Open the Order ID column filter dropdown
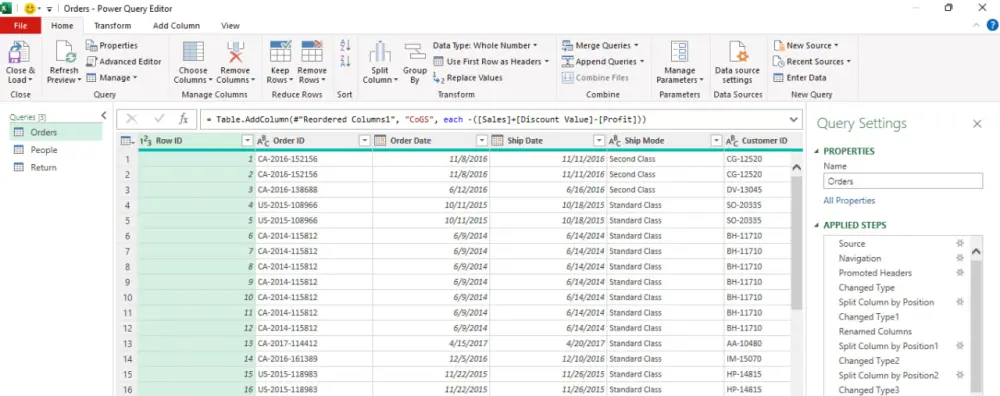Image resolution: width=1000 pixels, height=396 pixels. pyautogui.click(x=365, y=141)
